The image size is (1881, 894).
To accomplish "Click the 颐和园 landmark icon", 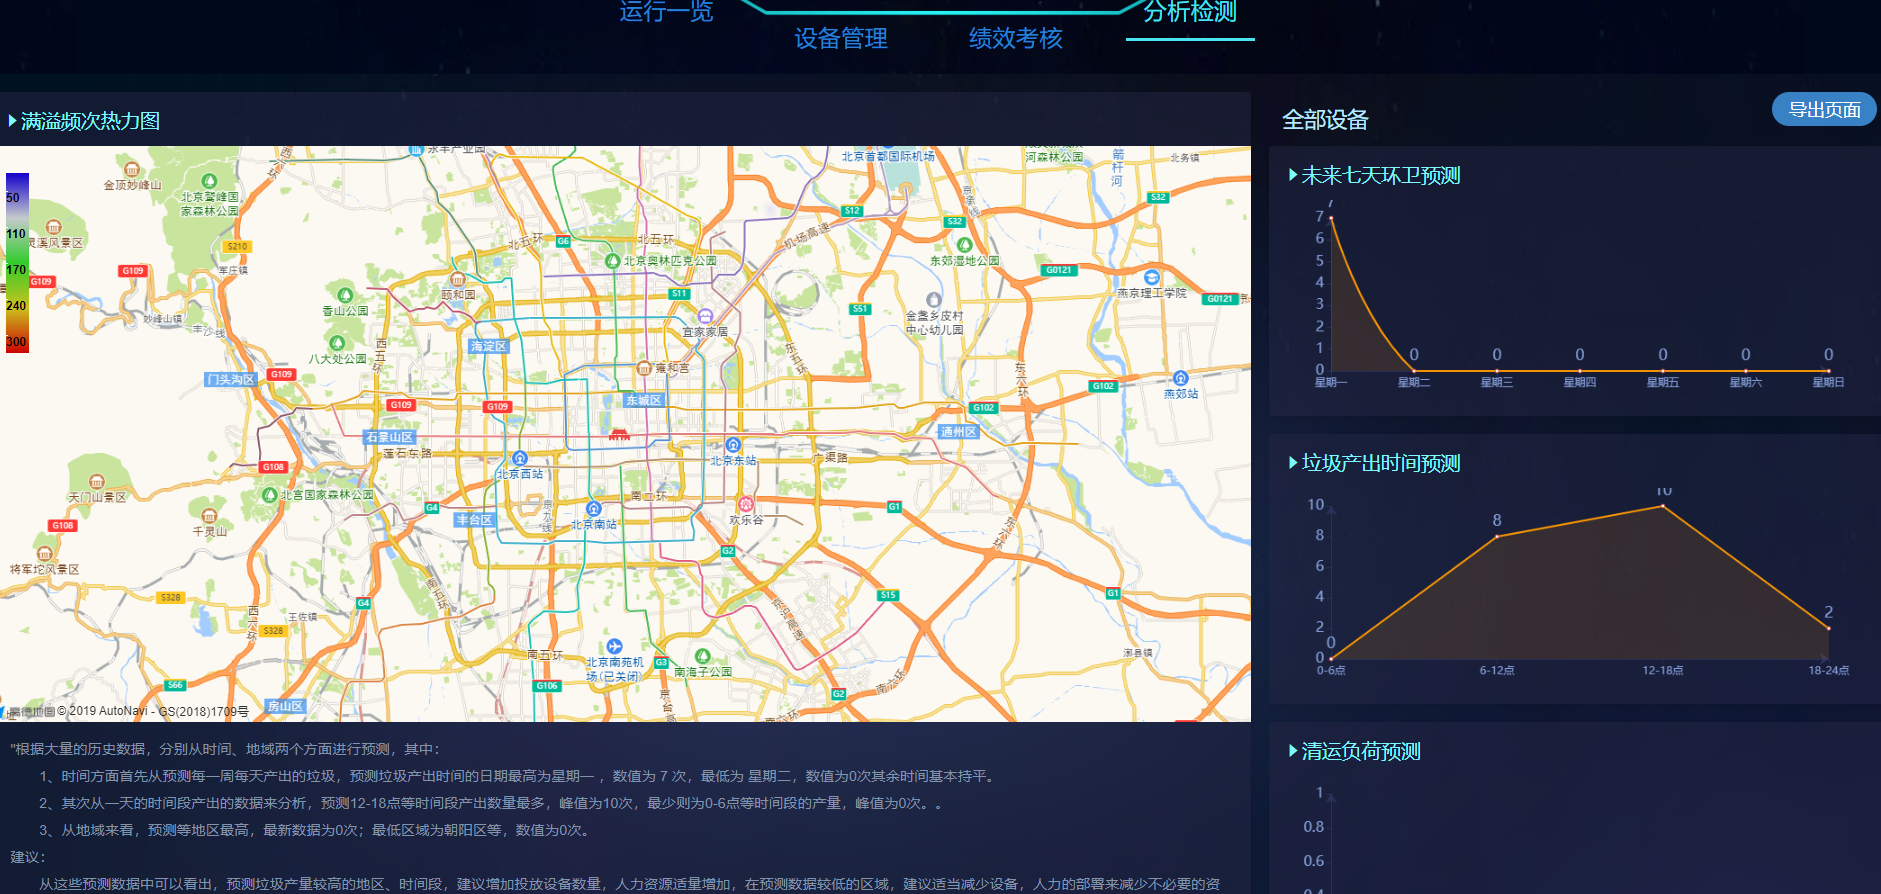I will [x=458, y=280].
